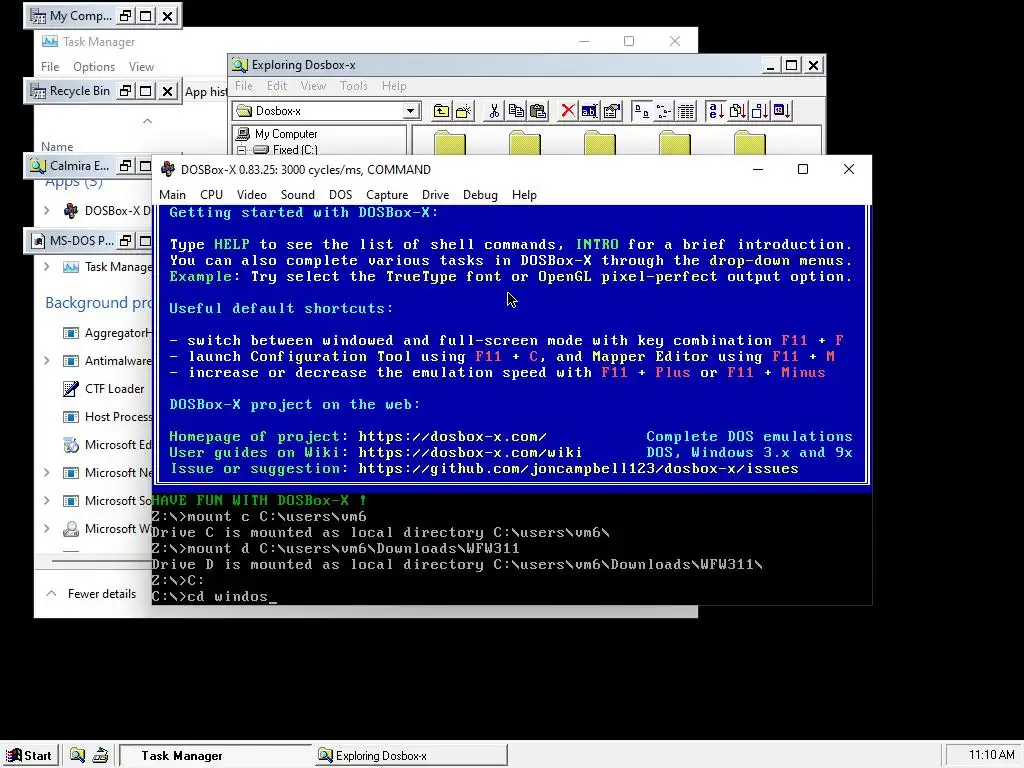Open the Main menu in DOSBox-X
This screenshot has width=1024, height=768.
(172, 195)
